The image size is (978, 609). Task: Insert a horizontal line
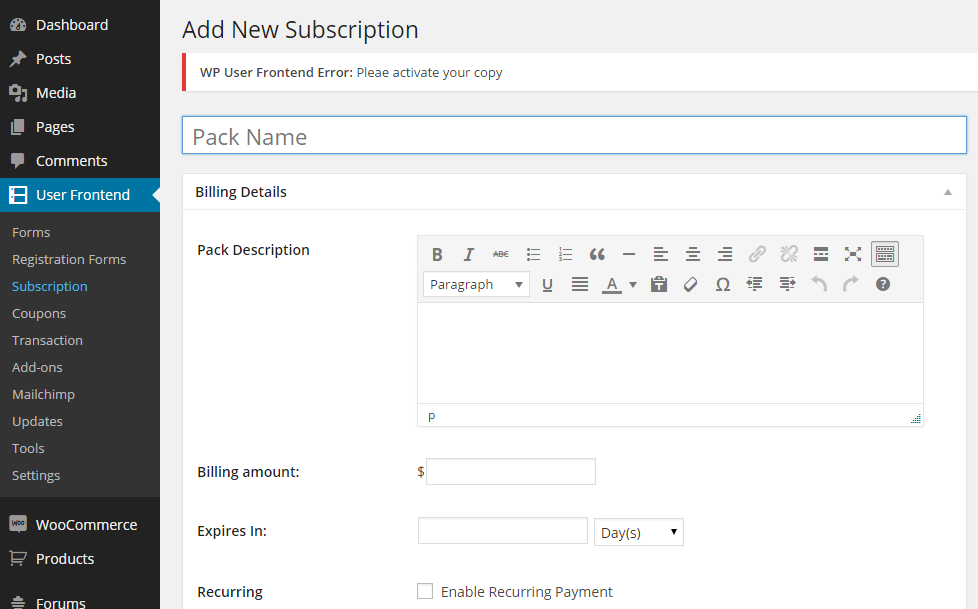[629, 254]
